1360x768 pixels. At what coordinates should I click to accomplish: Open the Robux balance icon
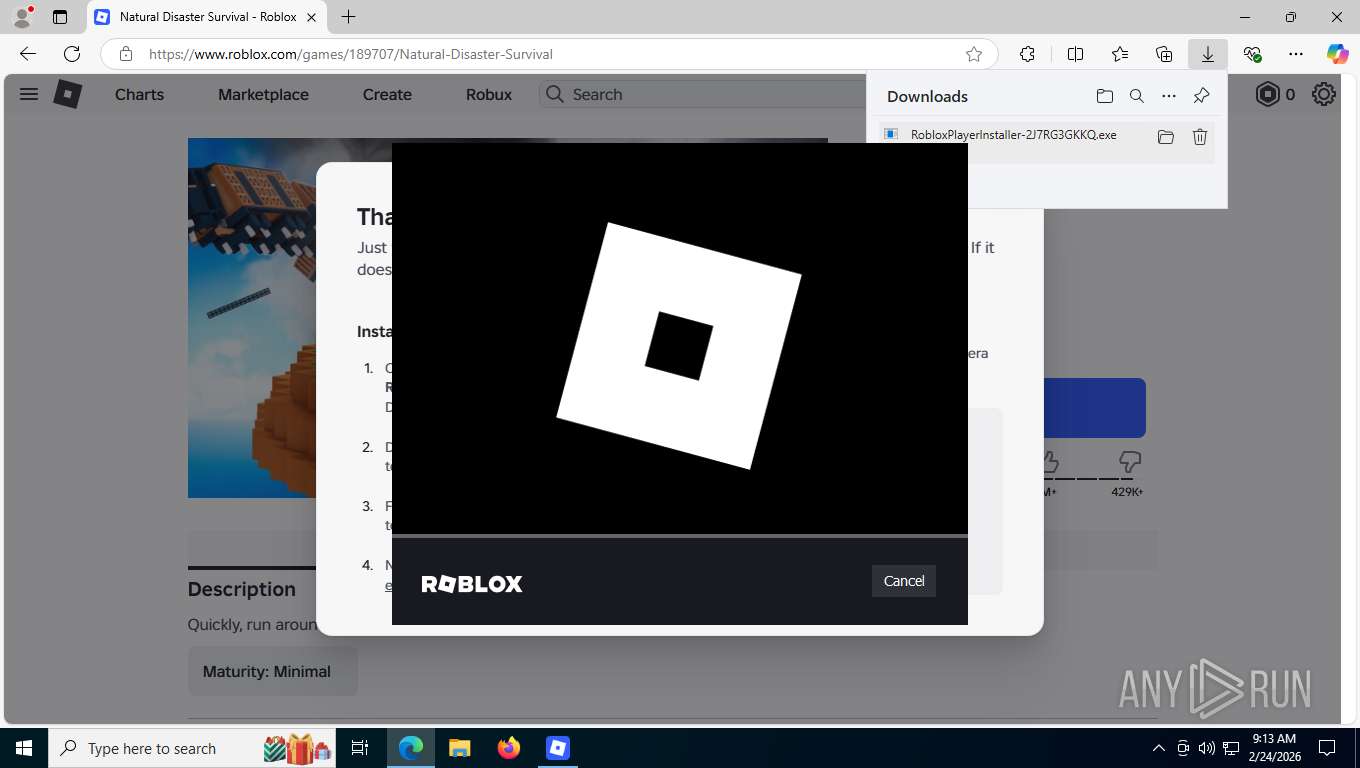(1268, 94)
